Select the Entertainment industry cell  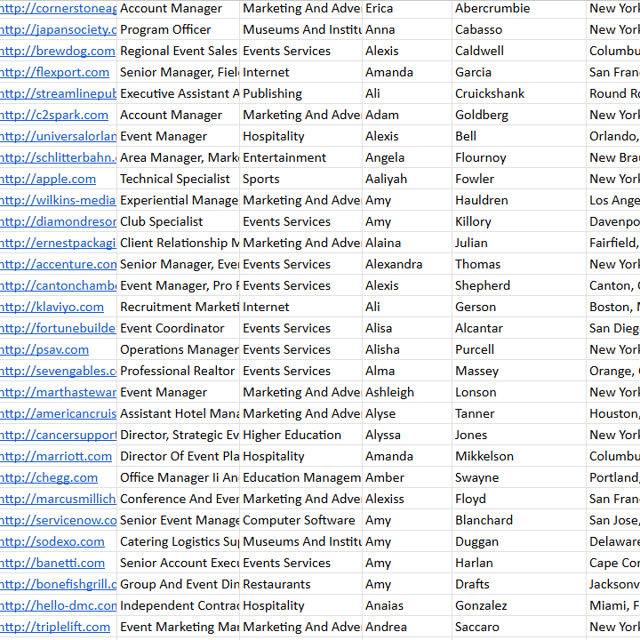point(301,158)
